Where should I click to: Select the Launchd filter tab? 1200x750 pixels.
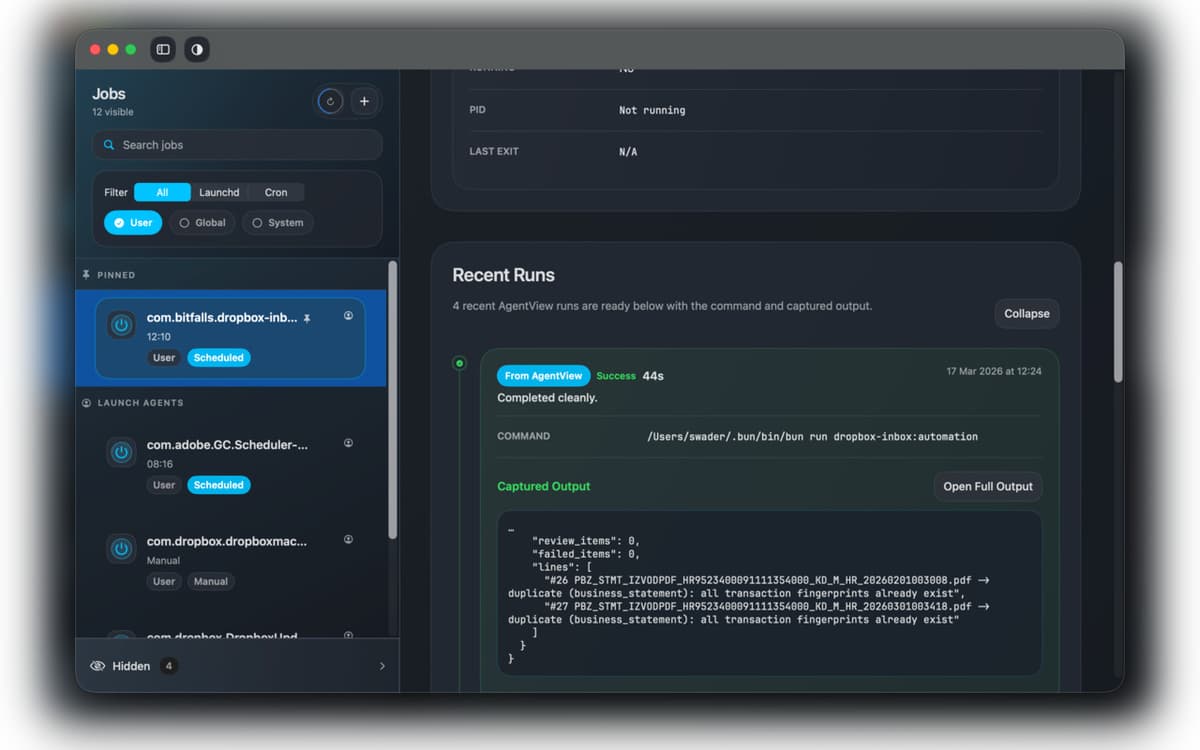coord(219,192)
